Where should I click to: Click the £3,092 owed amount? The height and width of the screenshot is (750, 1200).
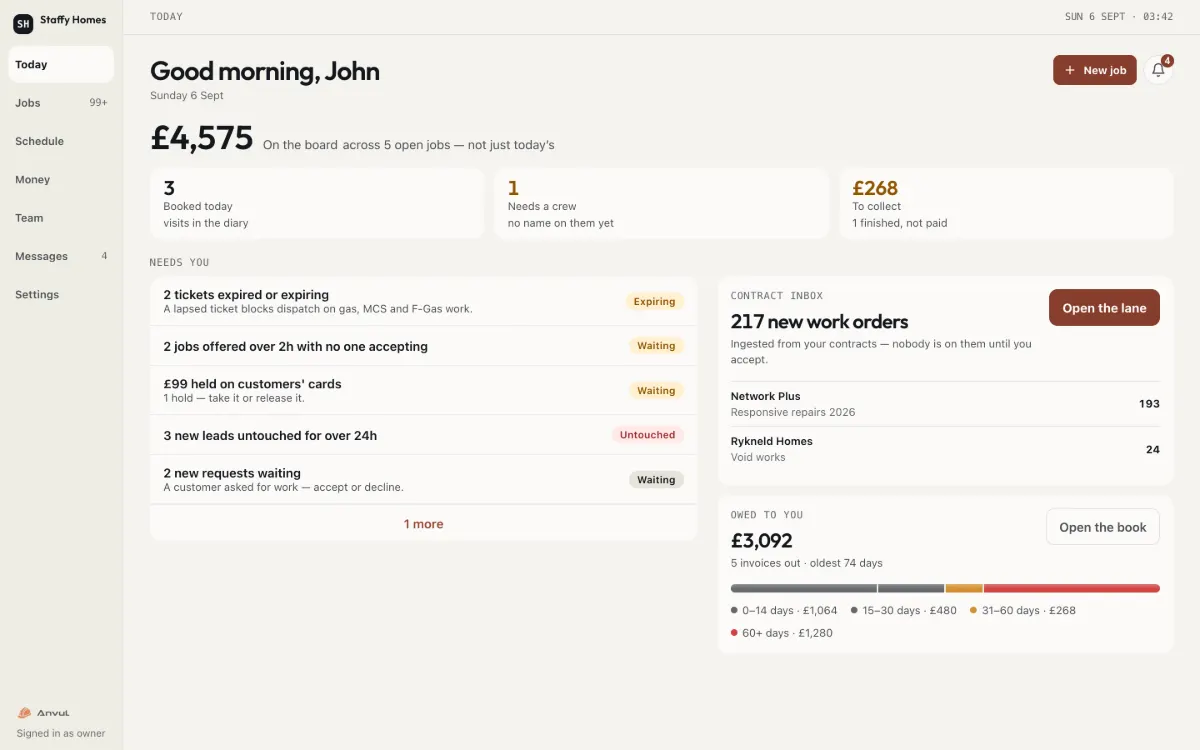click(762, 541)
